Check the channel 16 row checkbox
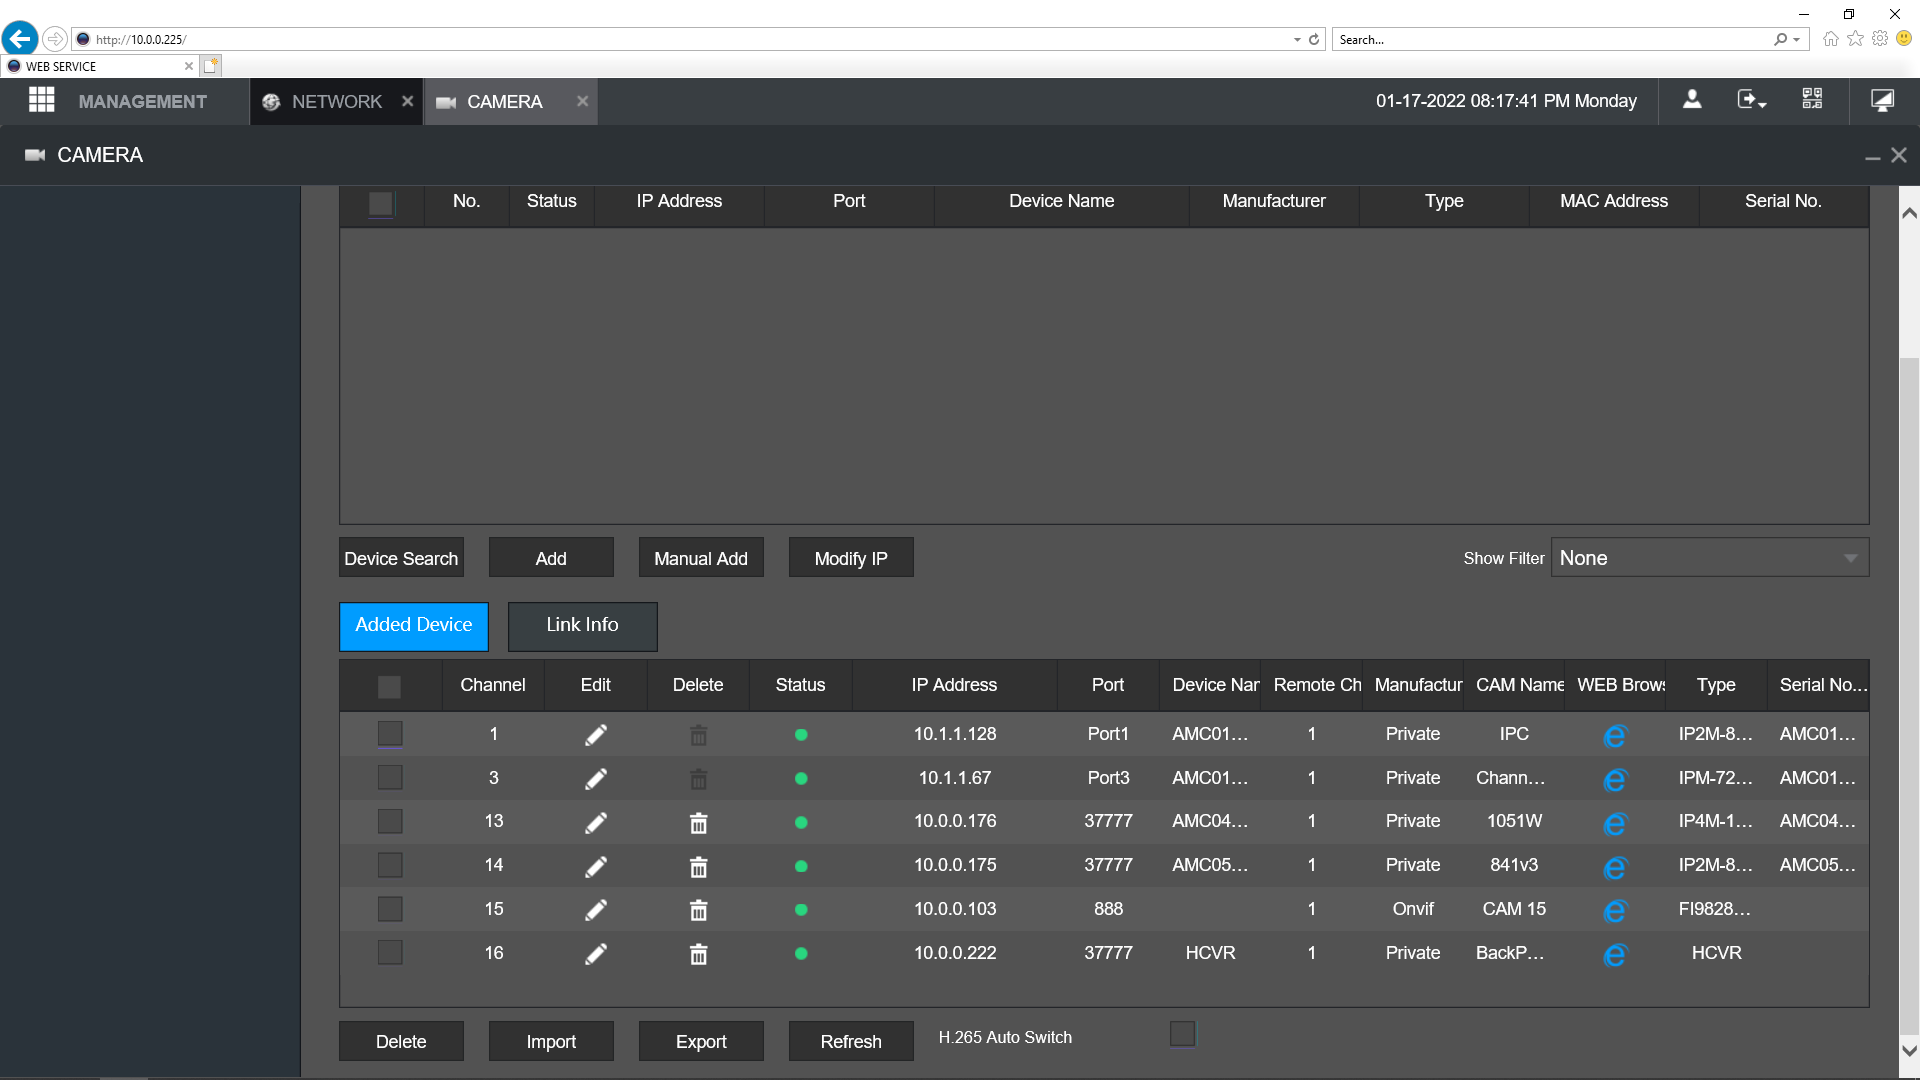Image resolution: width=1920 pixels, height=1080 pixels. pyautogui.click(x=390, y=953)
